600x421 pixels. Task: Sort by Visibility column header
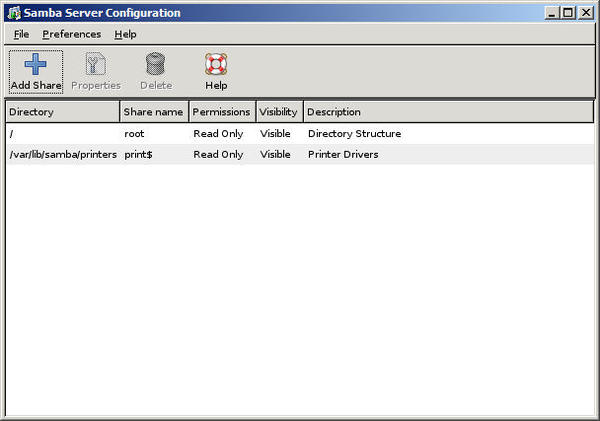[279, 112]
